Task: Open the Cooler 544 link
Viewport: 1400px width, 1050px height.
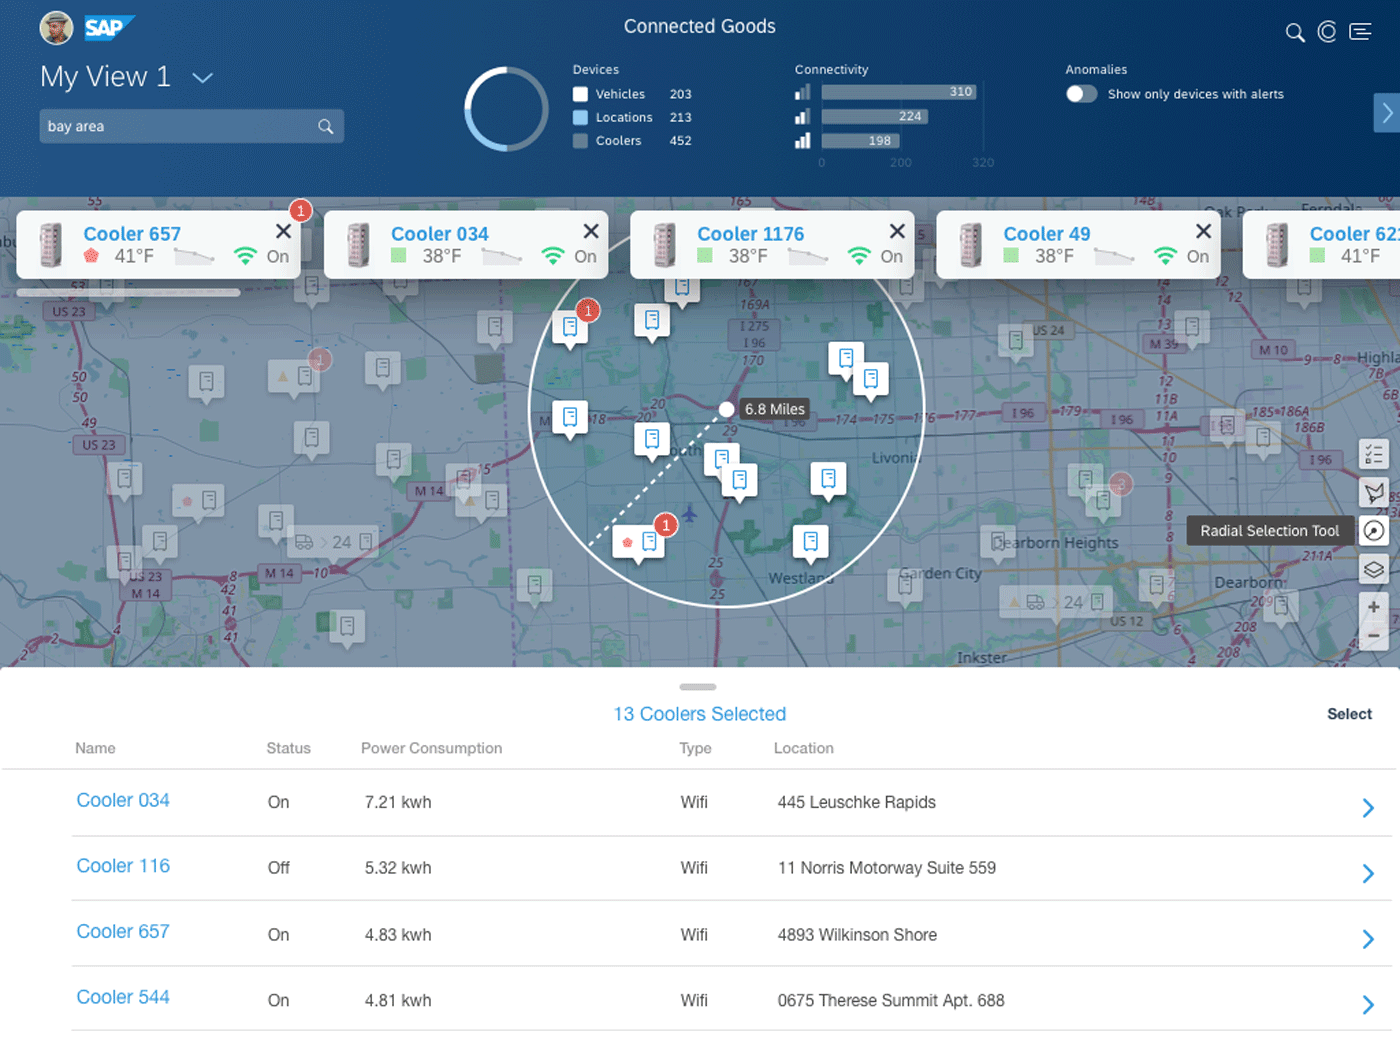Action: click(x=123, y=997)
